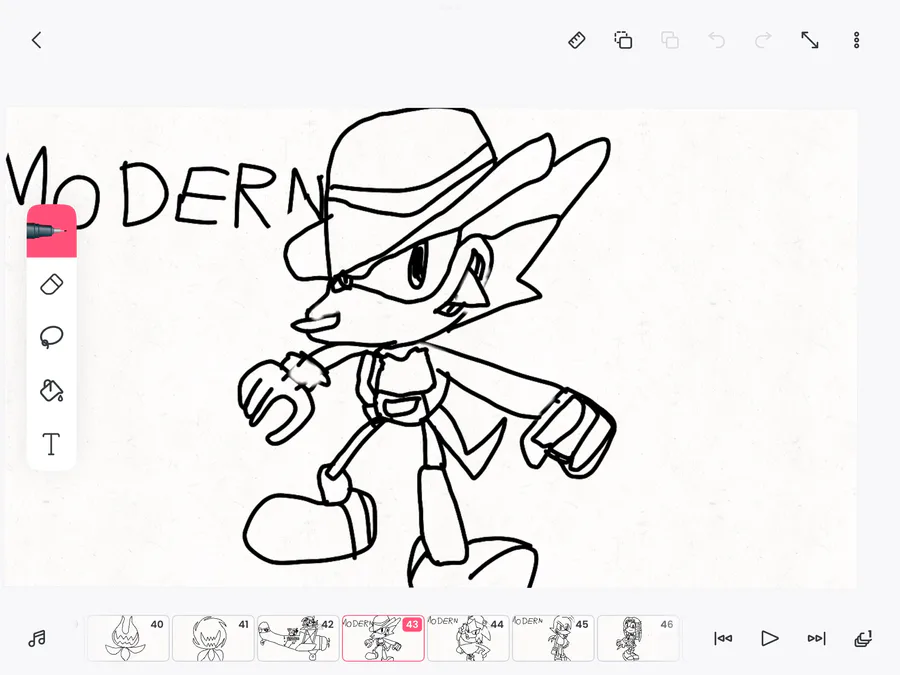Screen dimensions: 900x675
Task: Select frame 45 thumbnail
Action: tap(553, 638)
